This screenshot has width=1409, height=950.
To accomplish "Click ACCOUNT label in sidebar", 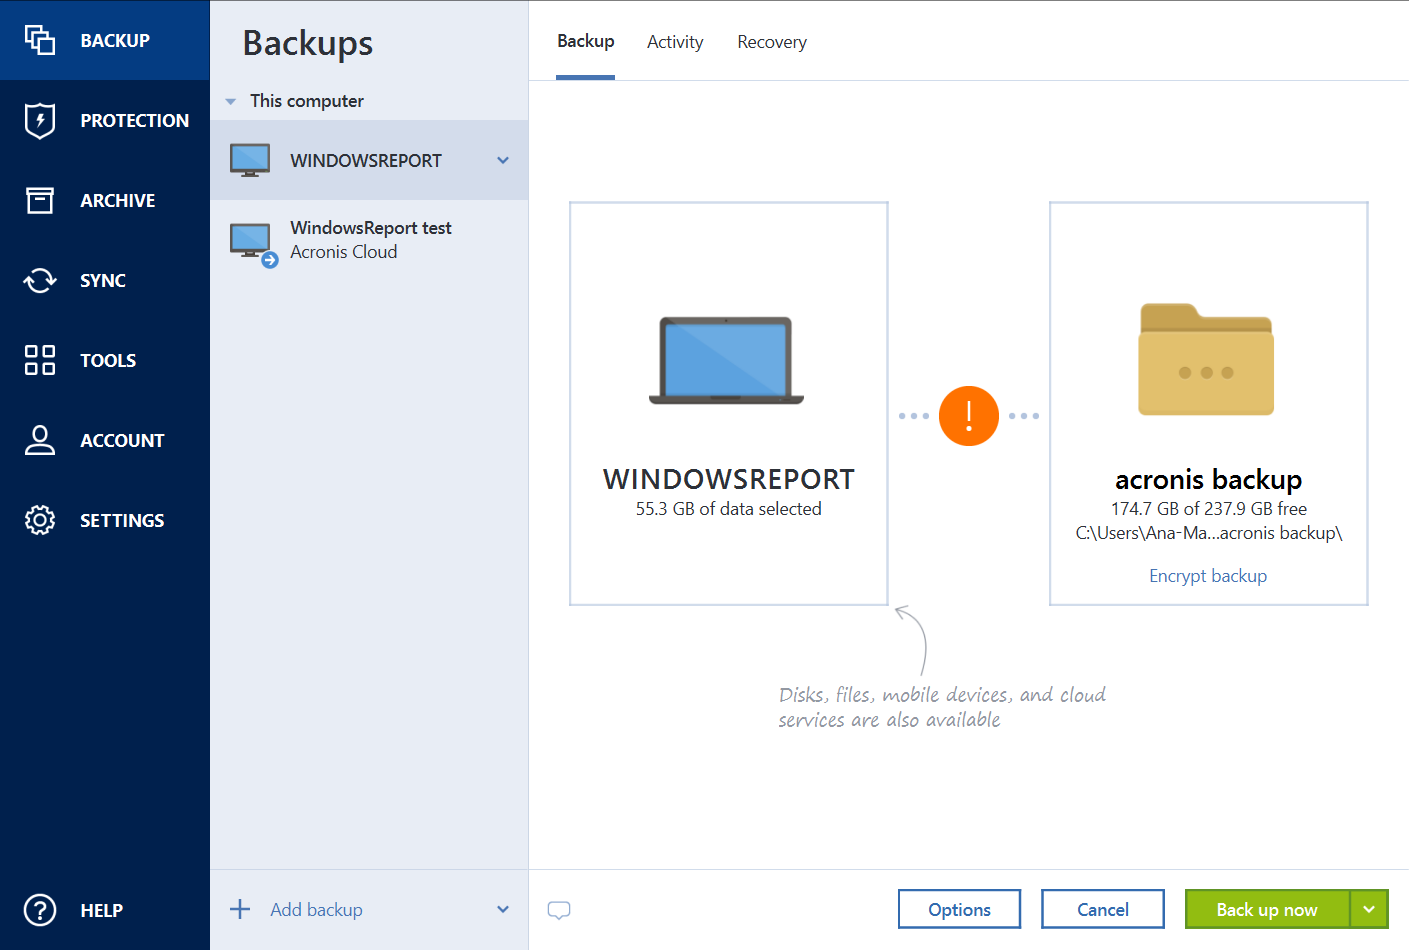I will (122, 440).
